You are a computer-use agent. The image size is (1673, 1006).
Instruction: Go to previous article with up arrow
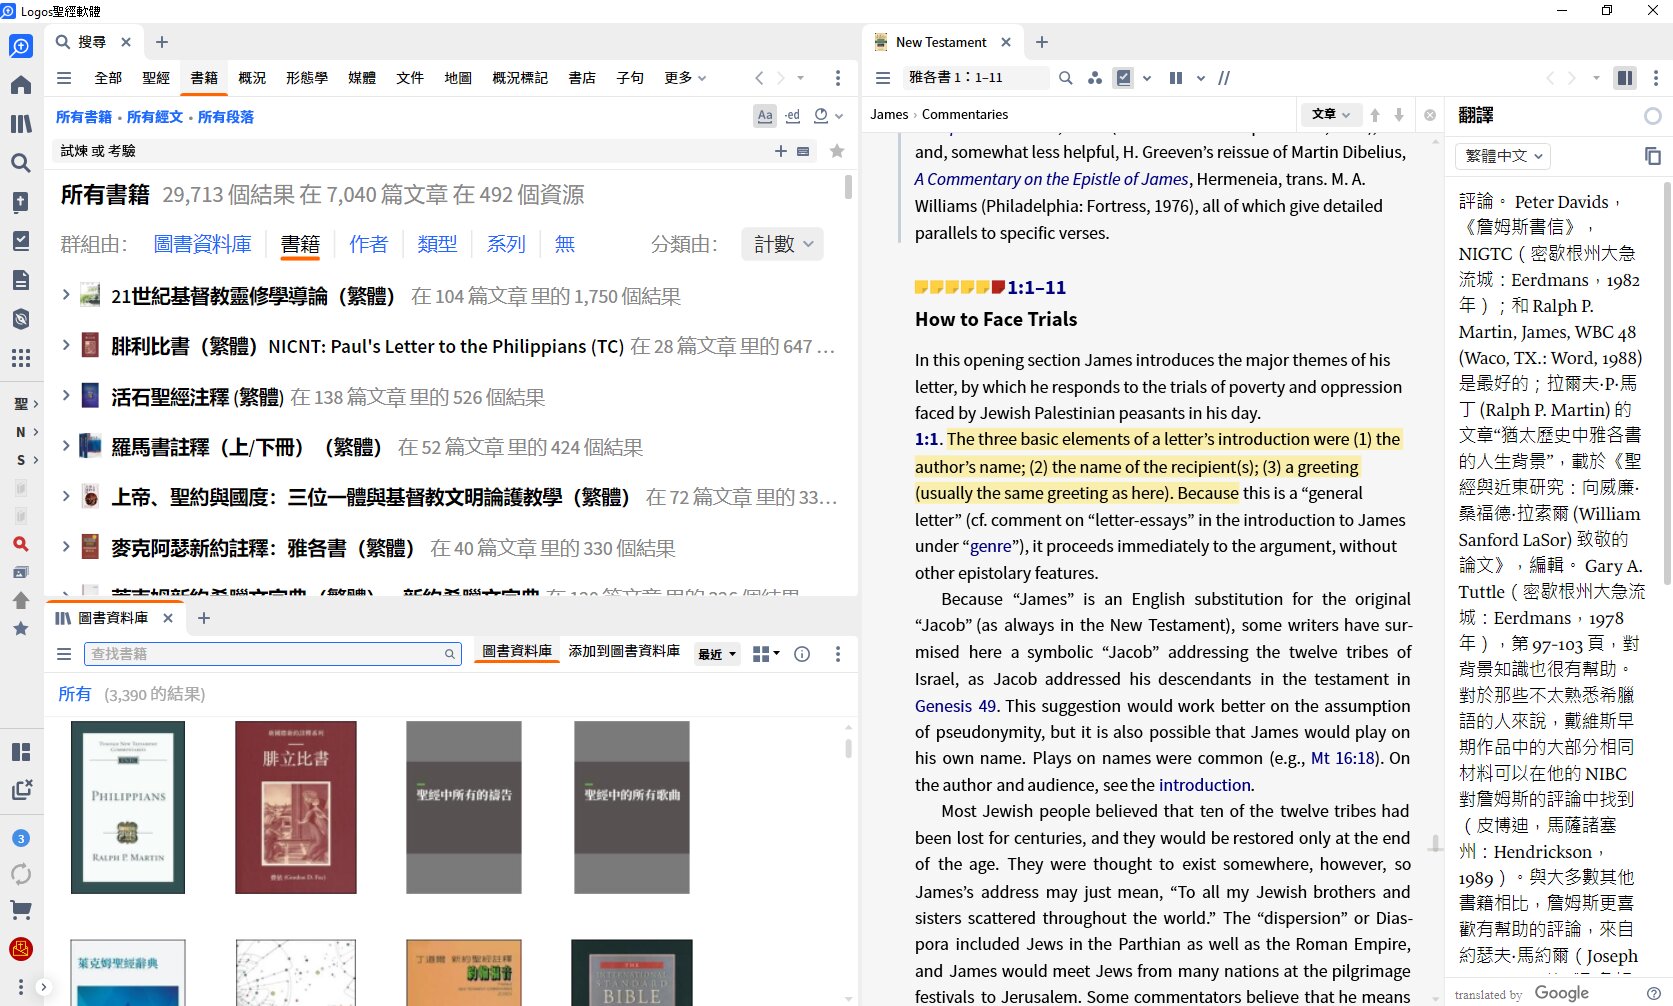tap(1375, 115)
